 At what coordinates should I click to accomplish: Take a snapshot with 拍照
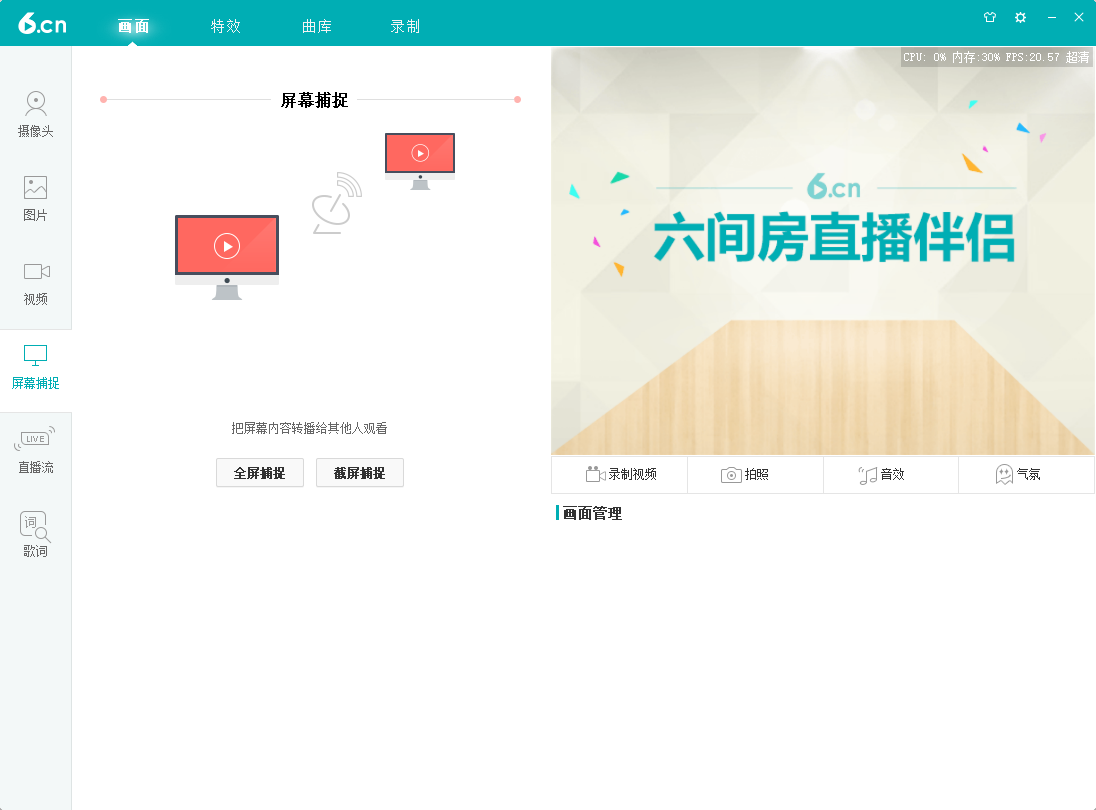click(x=755, y=475)
